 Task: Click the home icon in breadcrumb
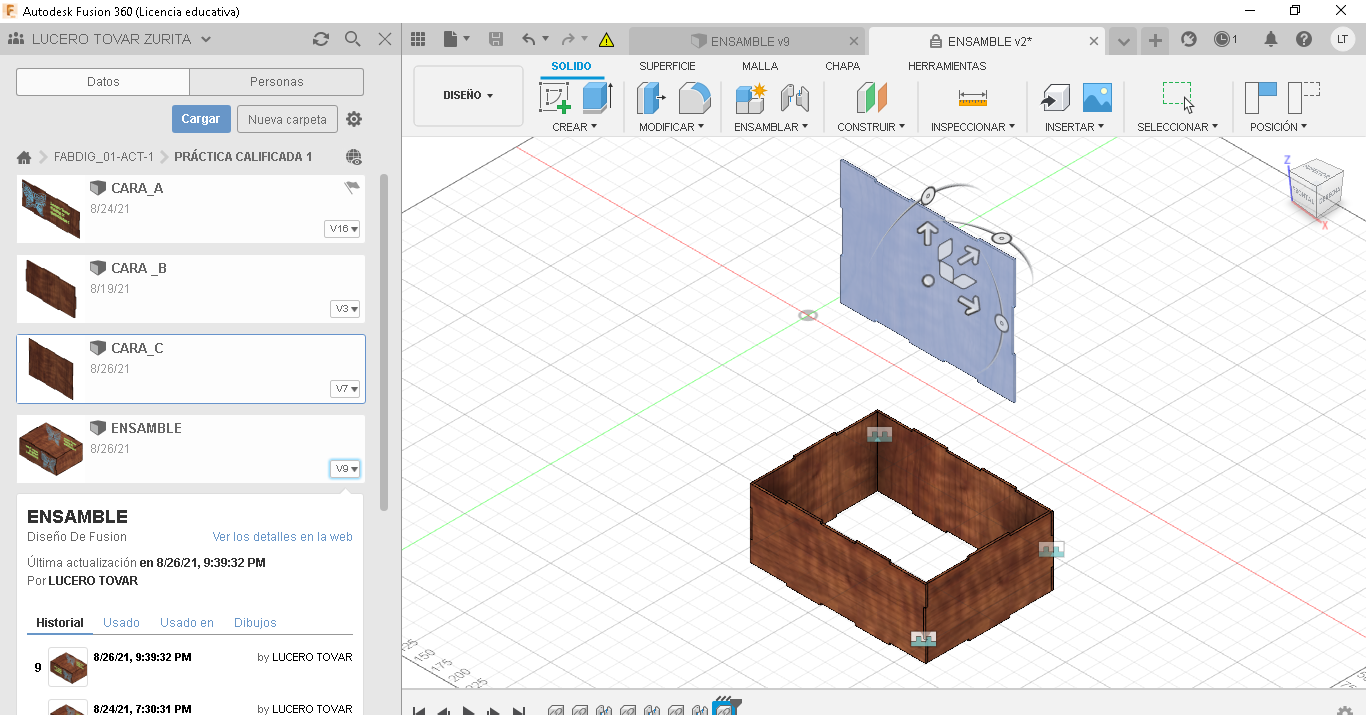[24, 157]
